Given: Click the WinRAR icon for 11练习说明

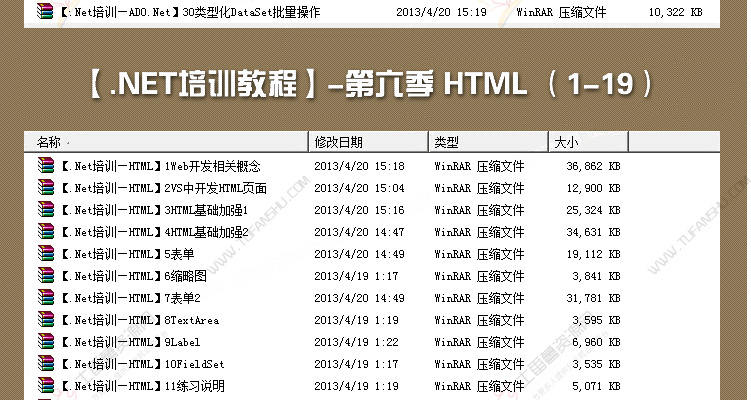Looking at the screenshot, I should [46, 386].
